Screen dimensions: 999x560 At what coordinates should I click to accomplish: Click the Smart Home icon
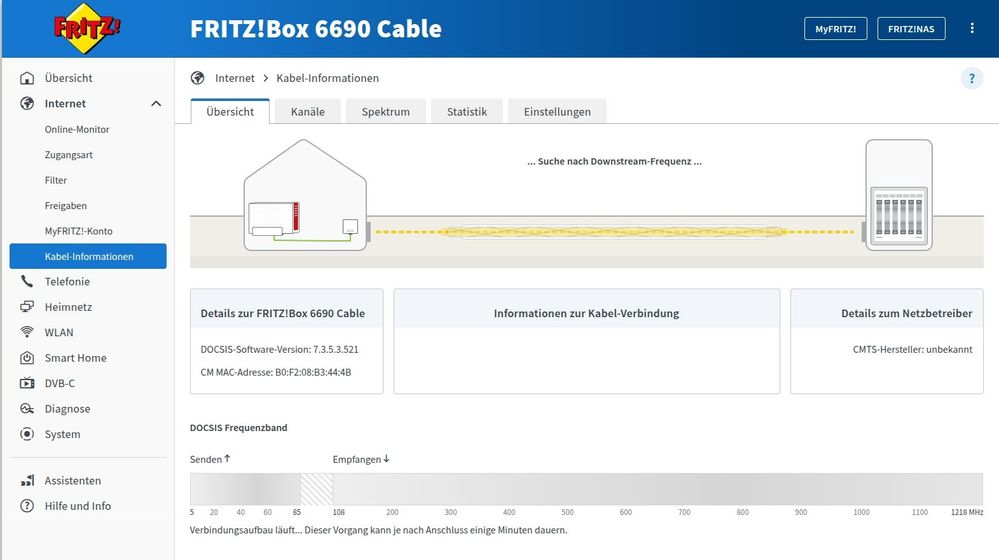pyautogui.click(x=28, y=358)
